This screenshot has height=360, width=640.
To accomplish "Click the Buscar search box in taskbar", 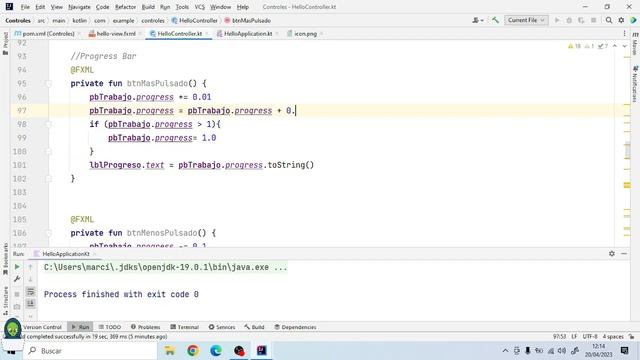I will tap(90, 351).
